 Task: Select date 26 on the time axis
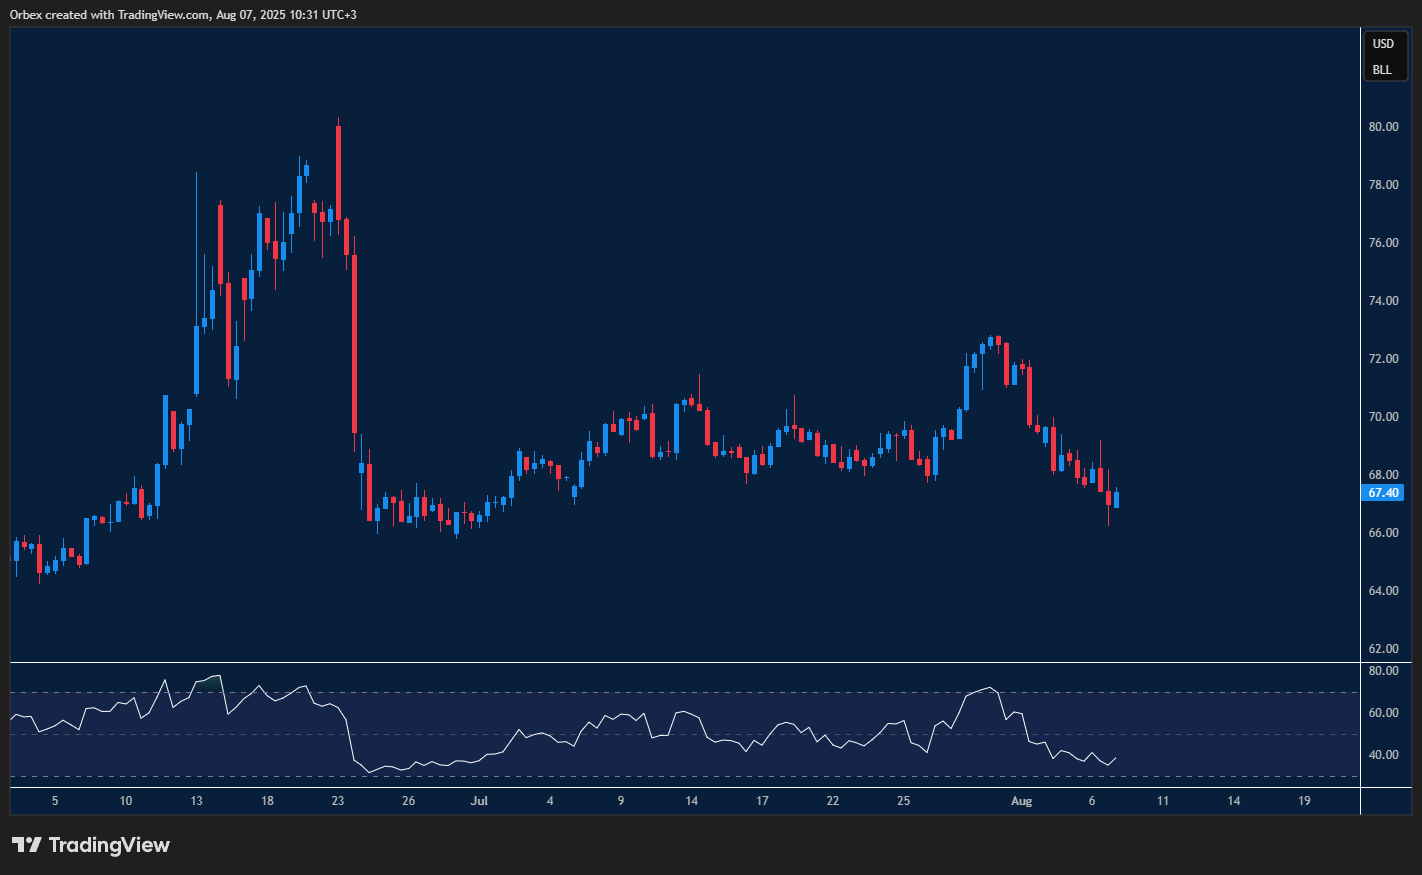click(408, 801)
